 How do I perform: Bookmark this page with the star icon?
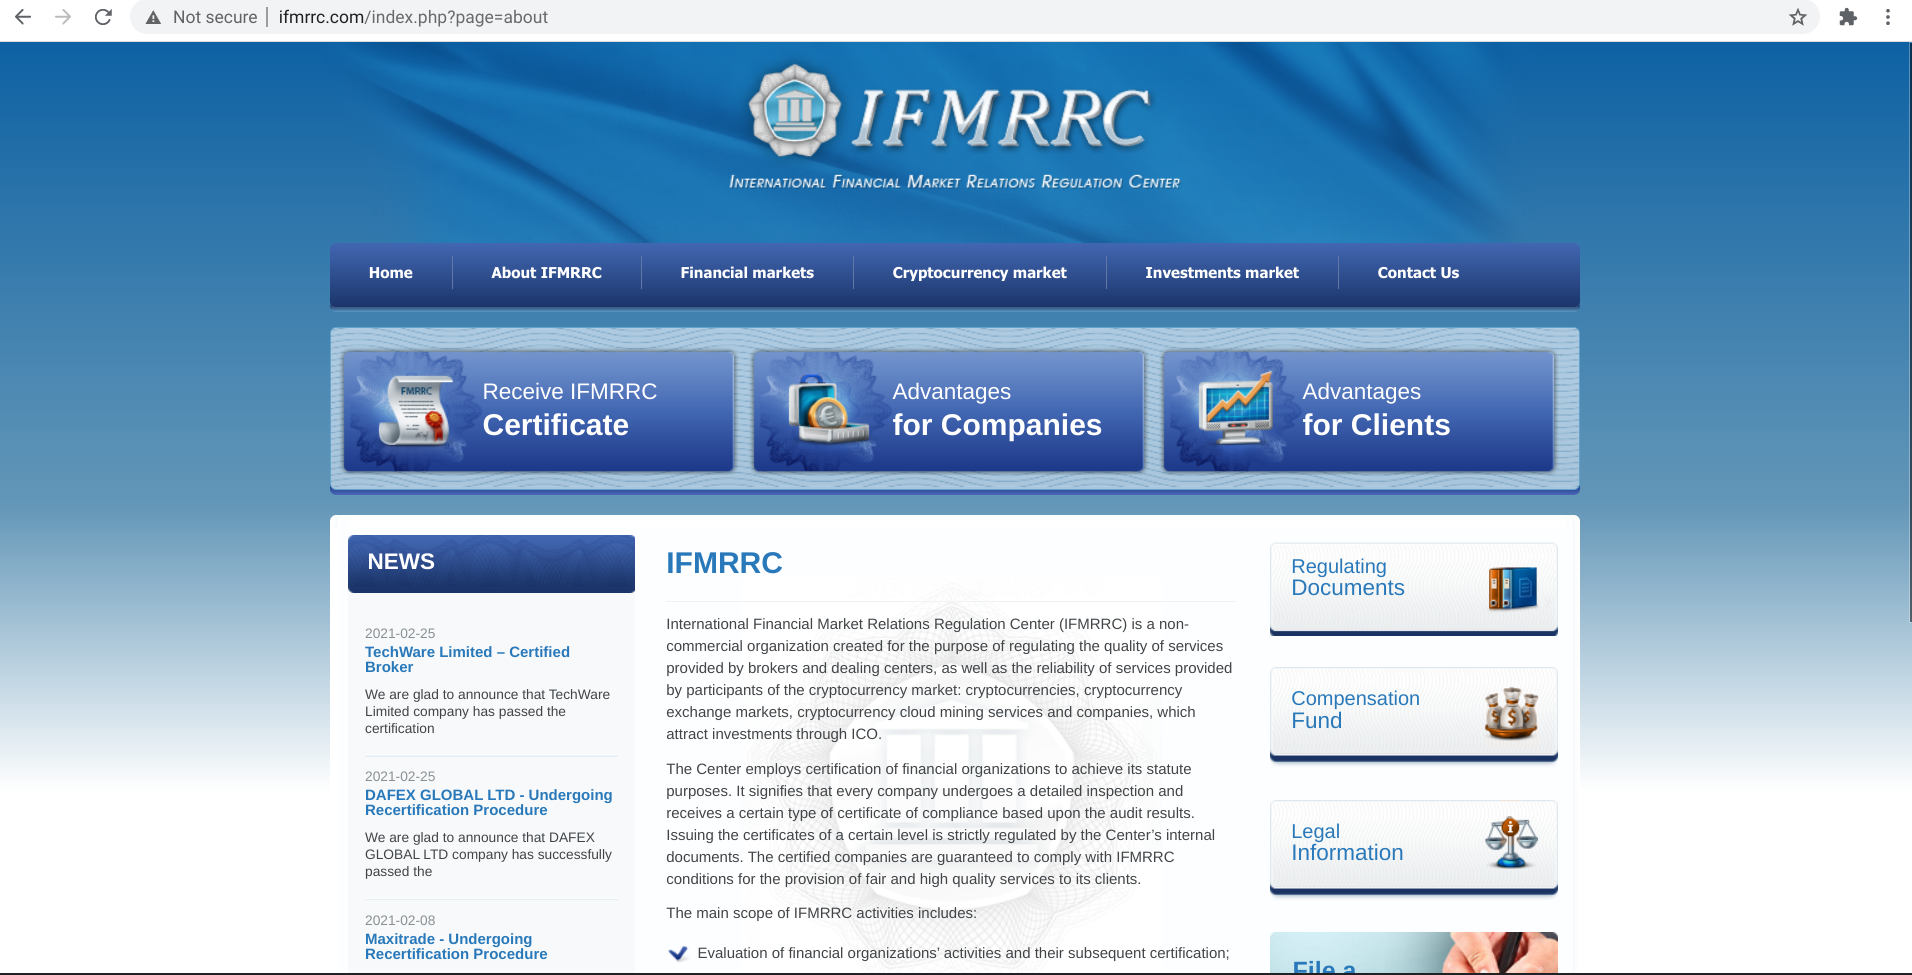pos(1797,17)
